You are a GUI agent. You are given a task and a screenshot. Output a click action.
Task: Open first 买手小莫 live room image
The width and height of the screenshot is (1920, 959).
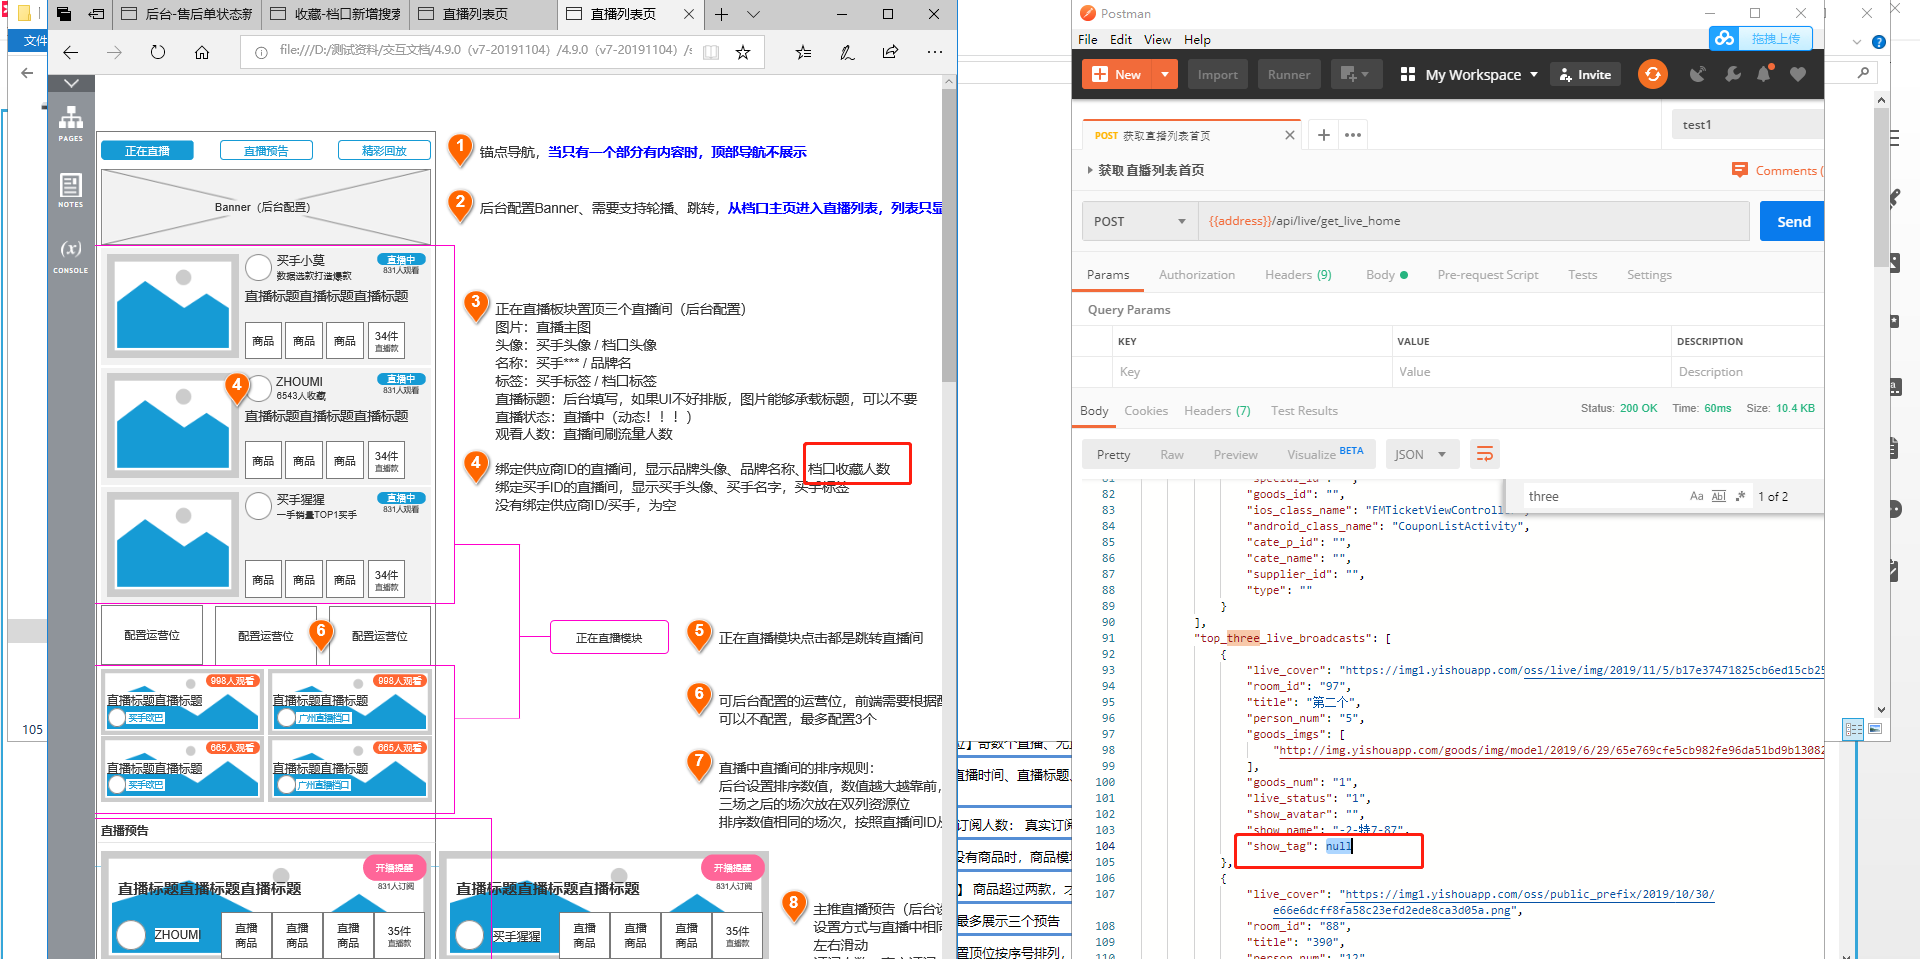pyautogui.click(x=173, y=307)
